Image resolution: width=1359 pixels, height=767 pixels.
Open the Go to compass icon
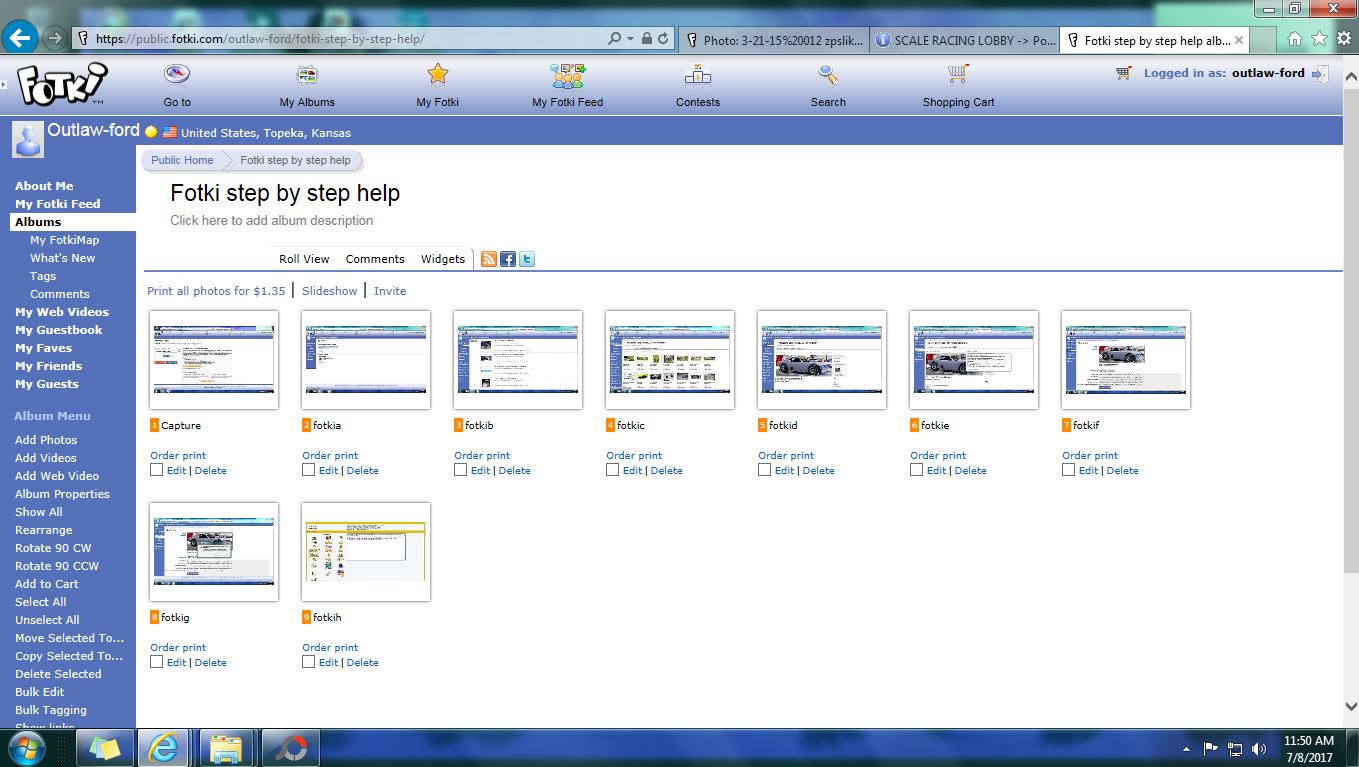(177, 75)
